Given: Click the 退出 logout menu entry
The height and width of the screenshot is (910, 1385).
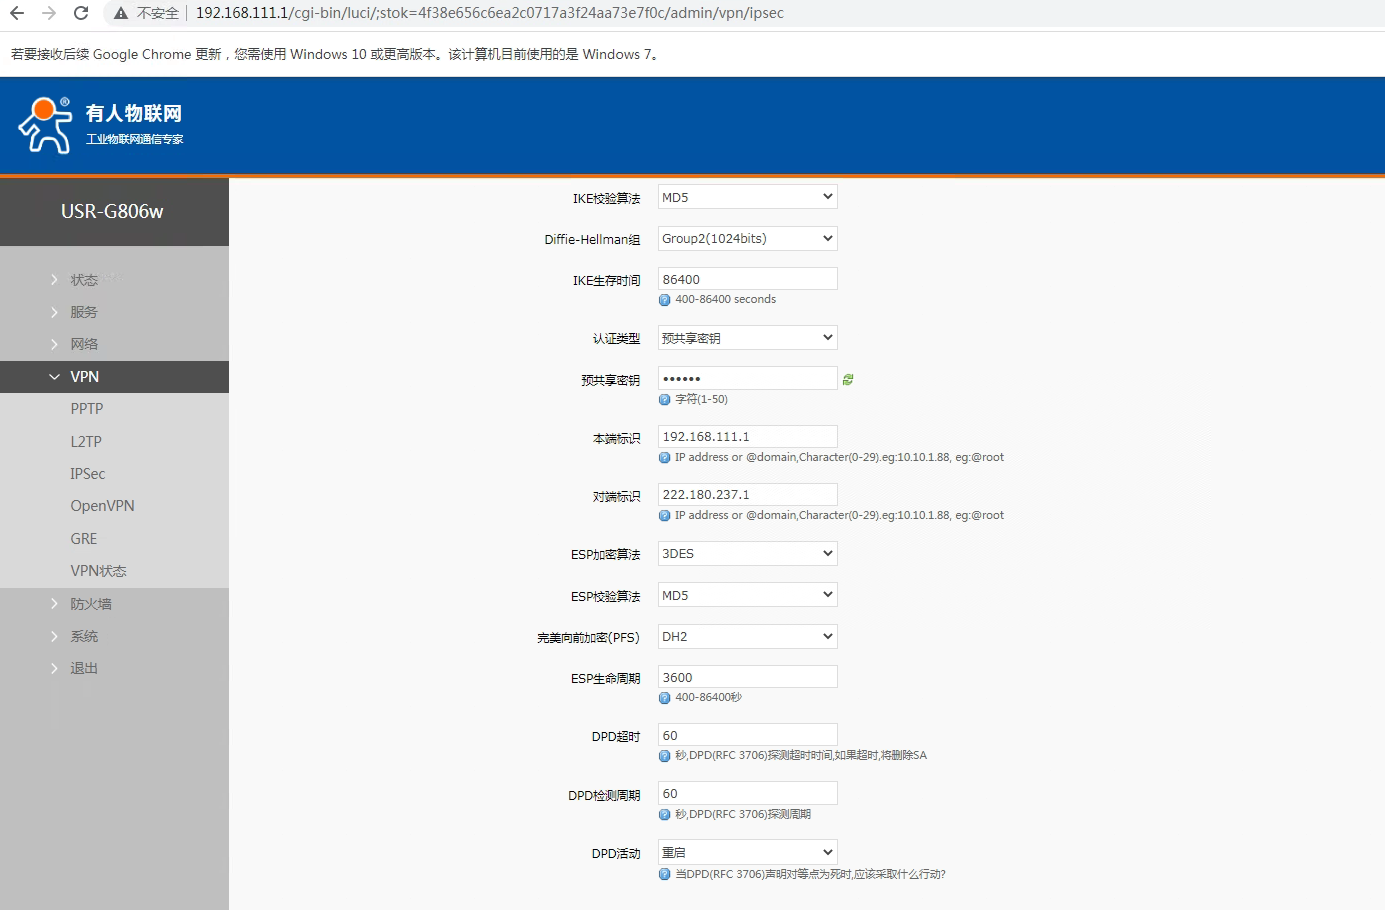Looking at the screenshot, I should click(84, 668).
